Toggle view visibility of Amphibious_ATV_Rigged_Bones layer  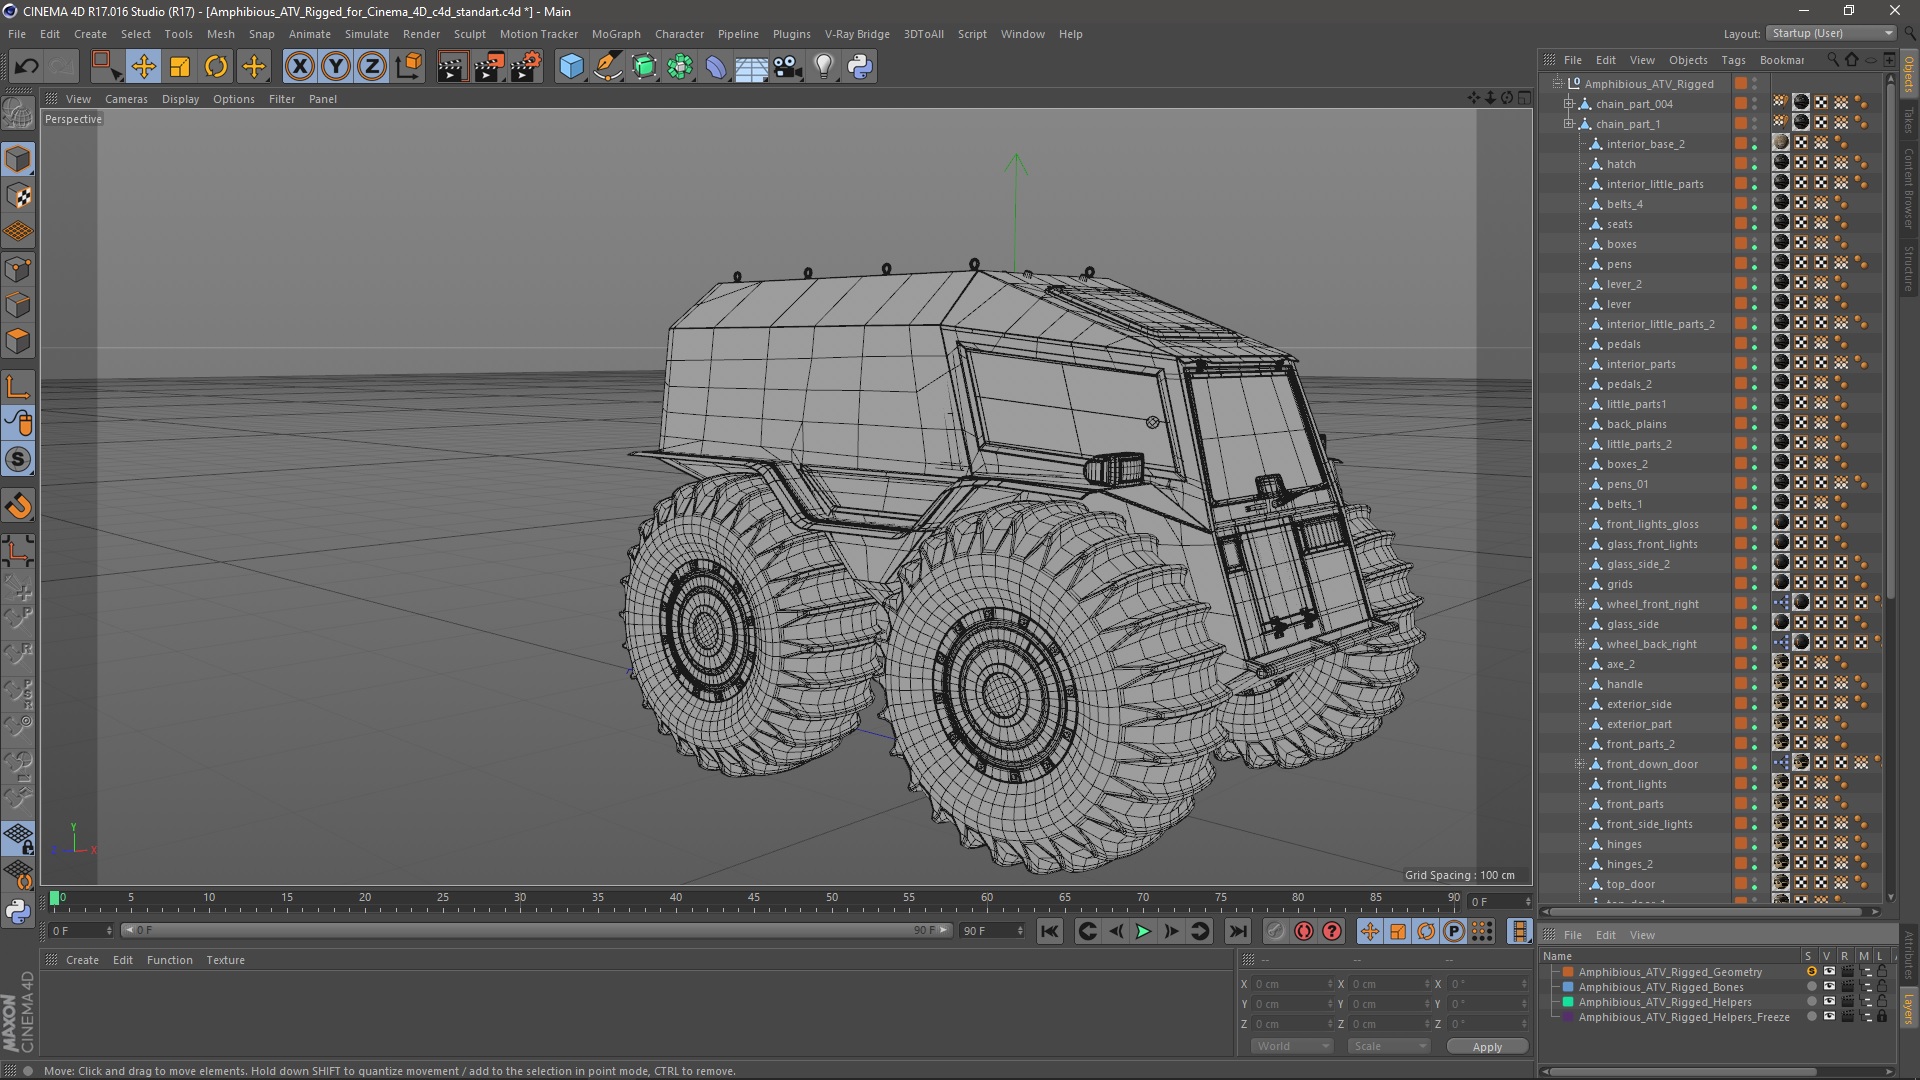[x=1829, y=987]
